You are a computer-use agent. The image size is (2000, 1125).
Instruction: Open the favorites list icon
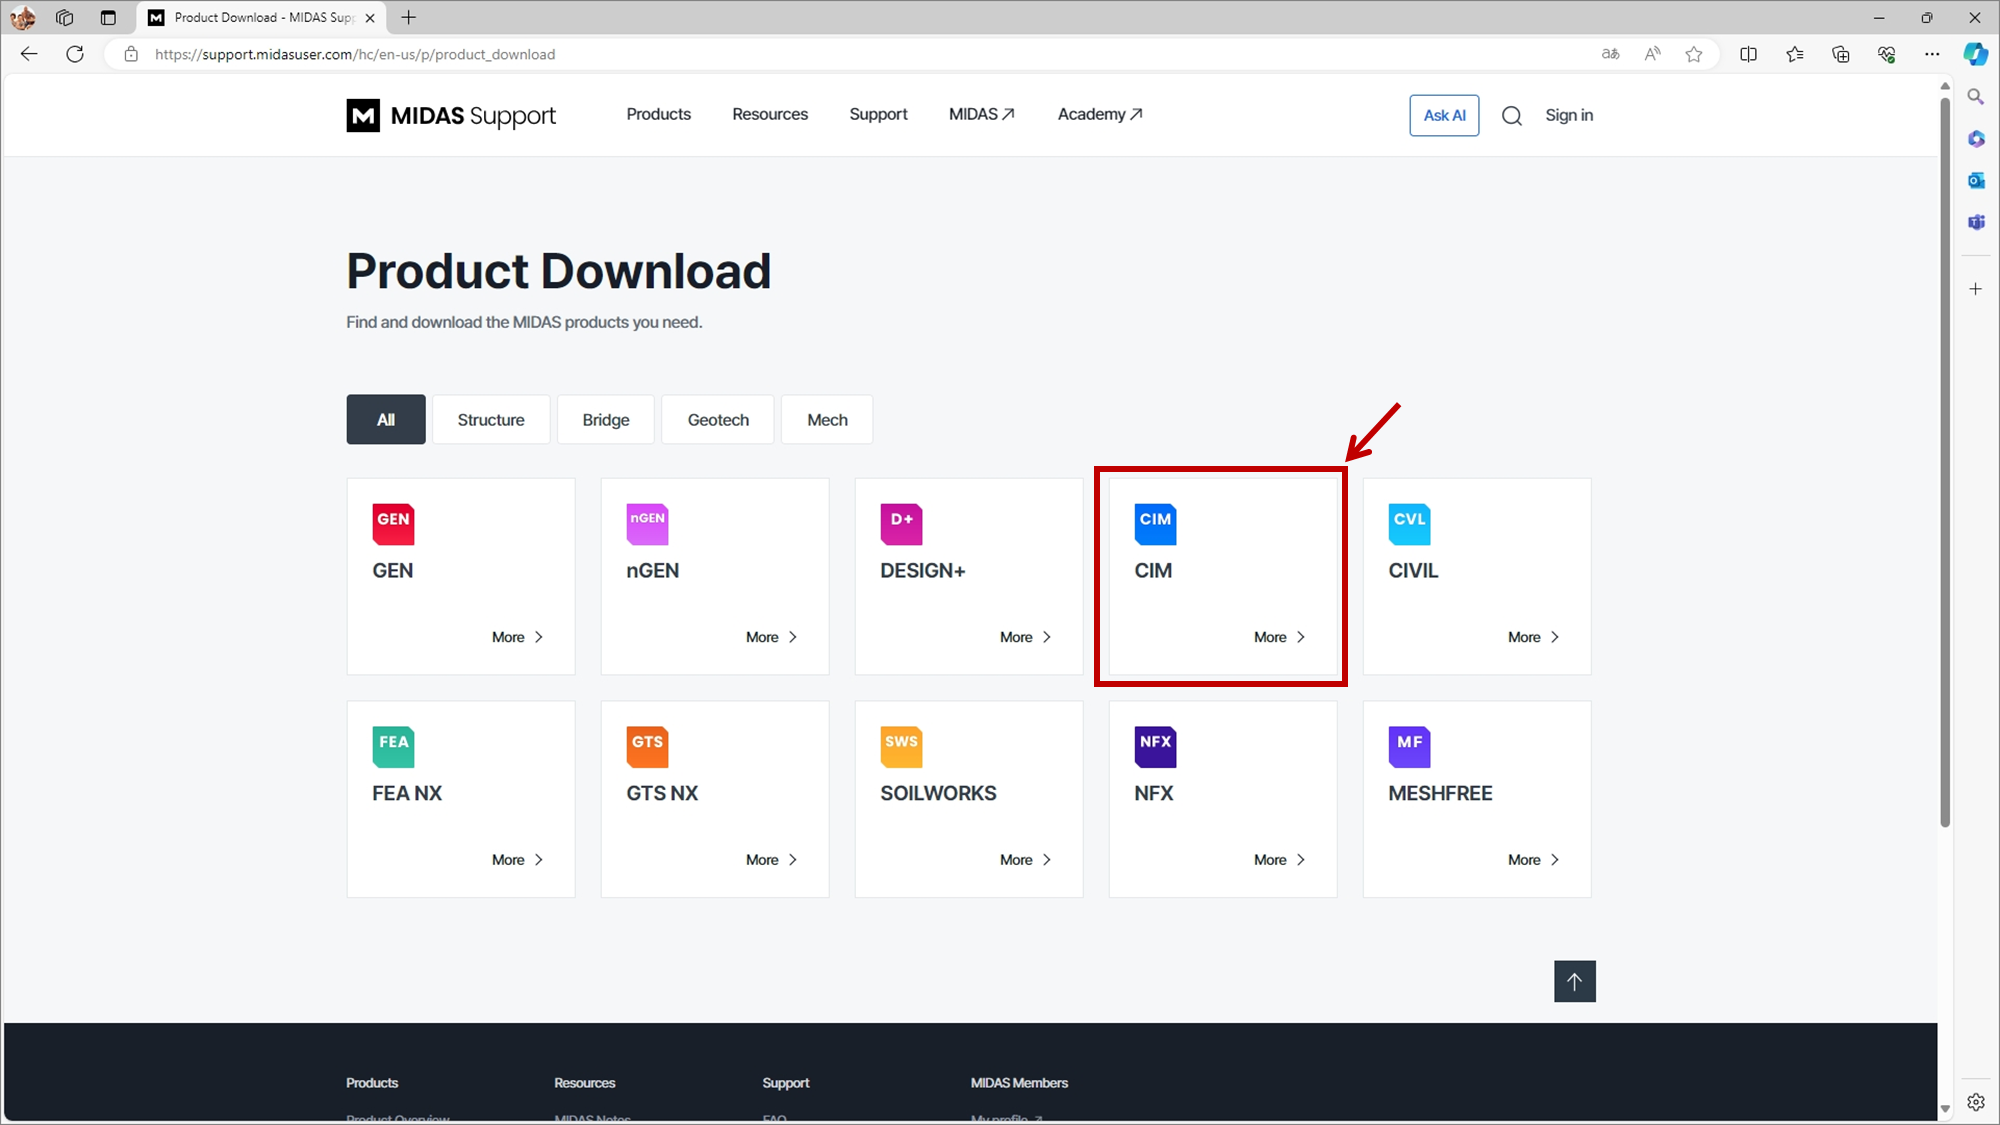pos(1795,54)
